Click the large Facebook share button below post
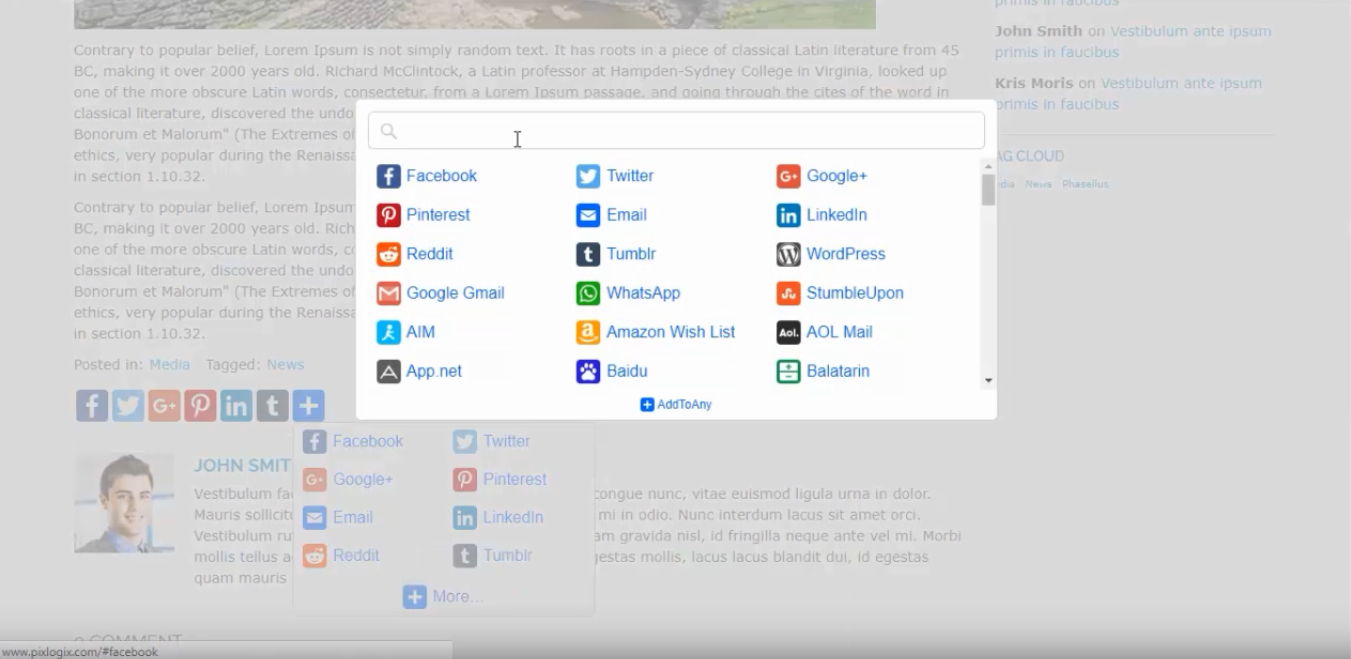The width and height of the screenshot is (1351, 659). (92, 405)
